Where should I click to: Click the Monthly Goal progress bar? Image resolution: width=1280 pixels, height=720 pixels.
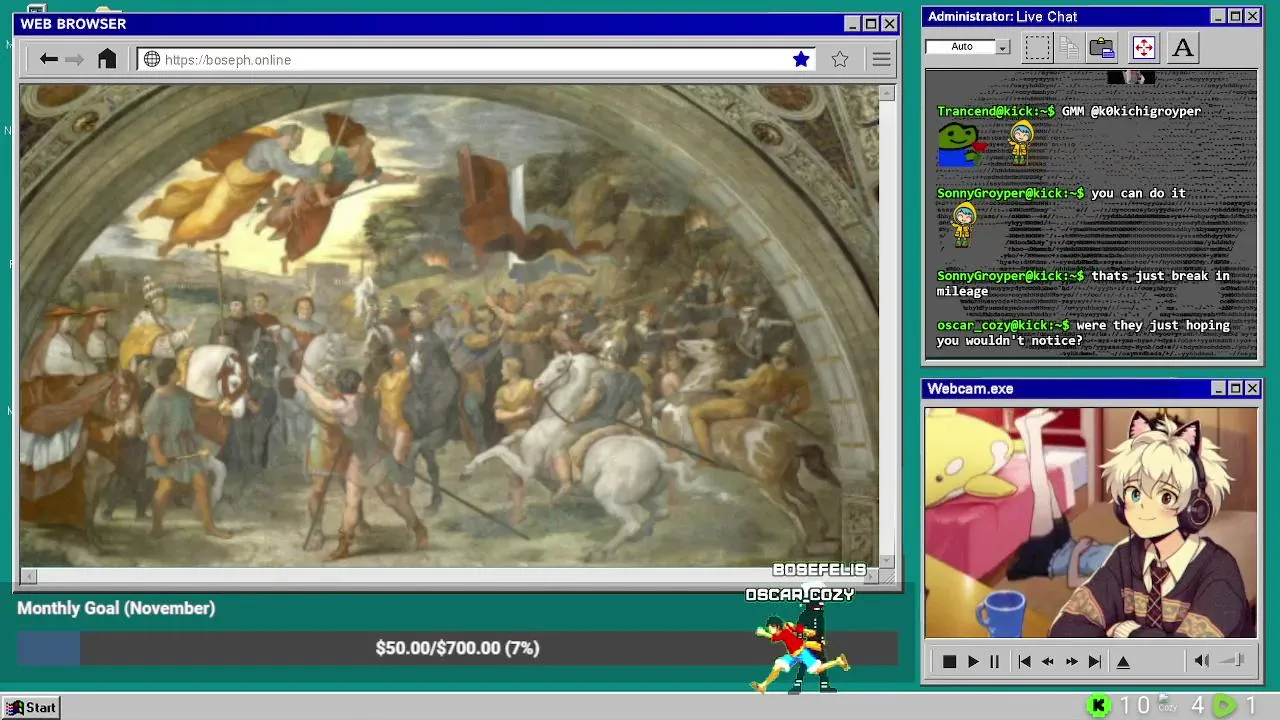click(457, 648)
